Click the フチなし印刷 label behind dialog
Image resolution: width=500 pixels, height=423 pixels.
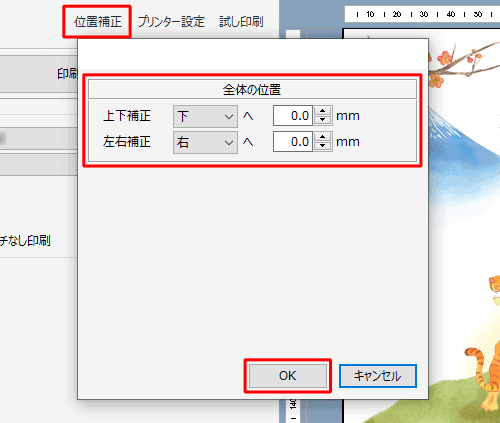pyautogui.click(x=25, y=240)
